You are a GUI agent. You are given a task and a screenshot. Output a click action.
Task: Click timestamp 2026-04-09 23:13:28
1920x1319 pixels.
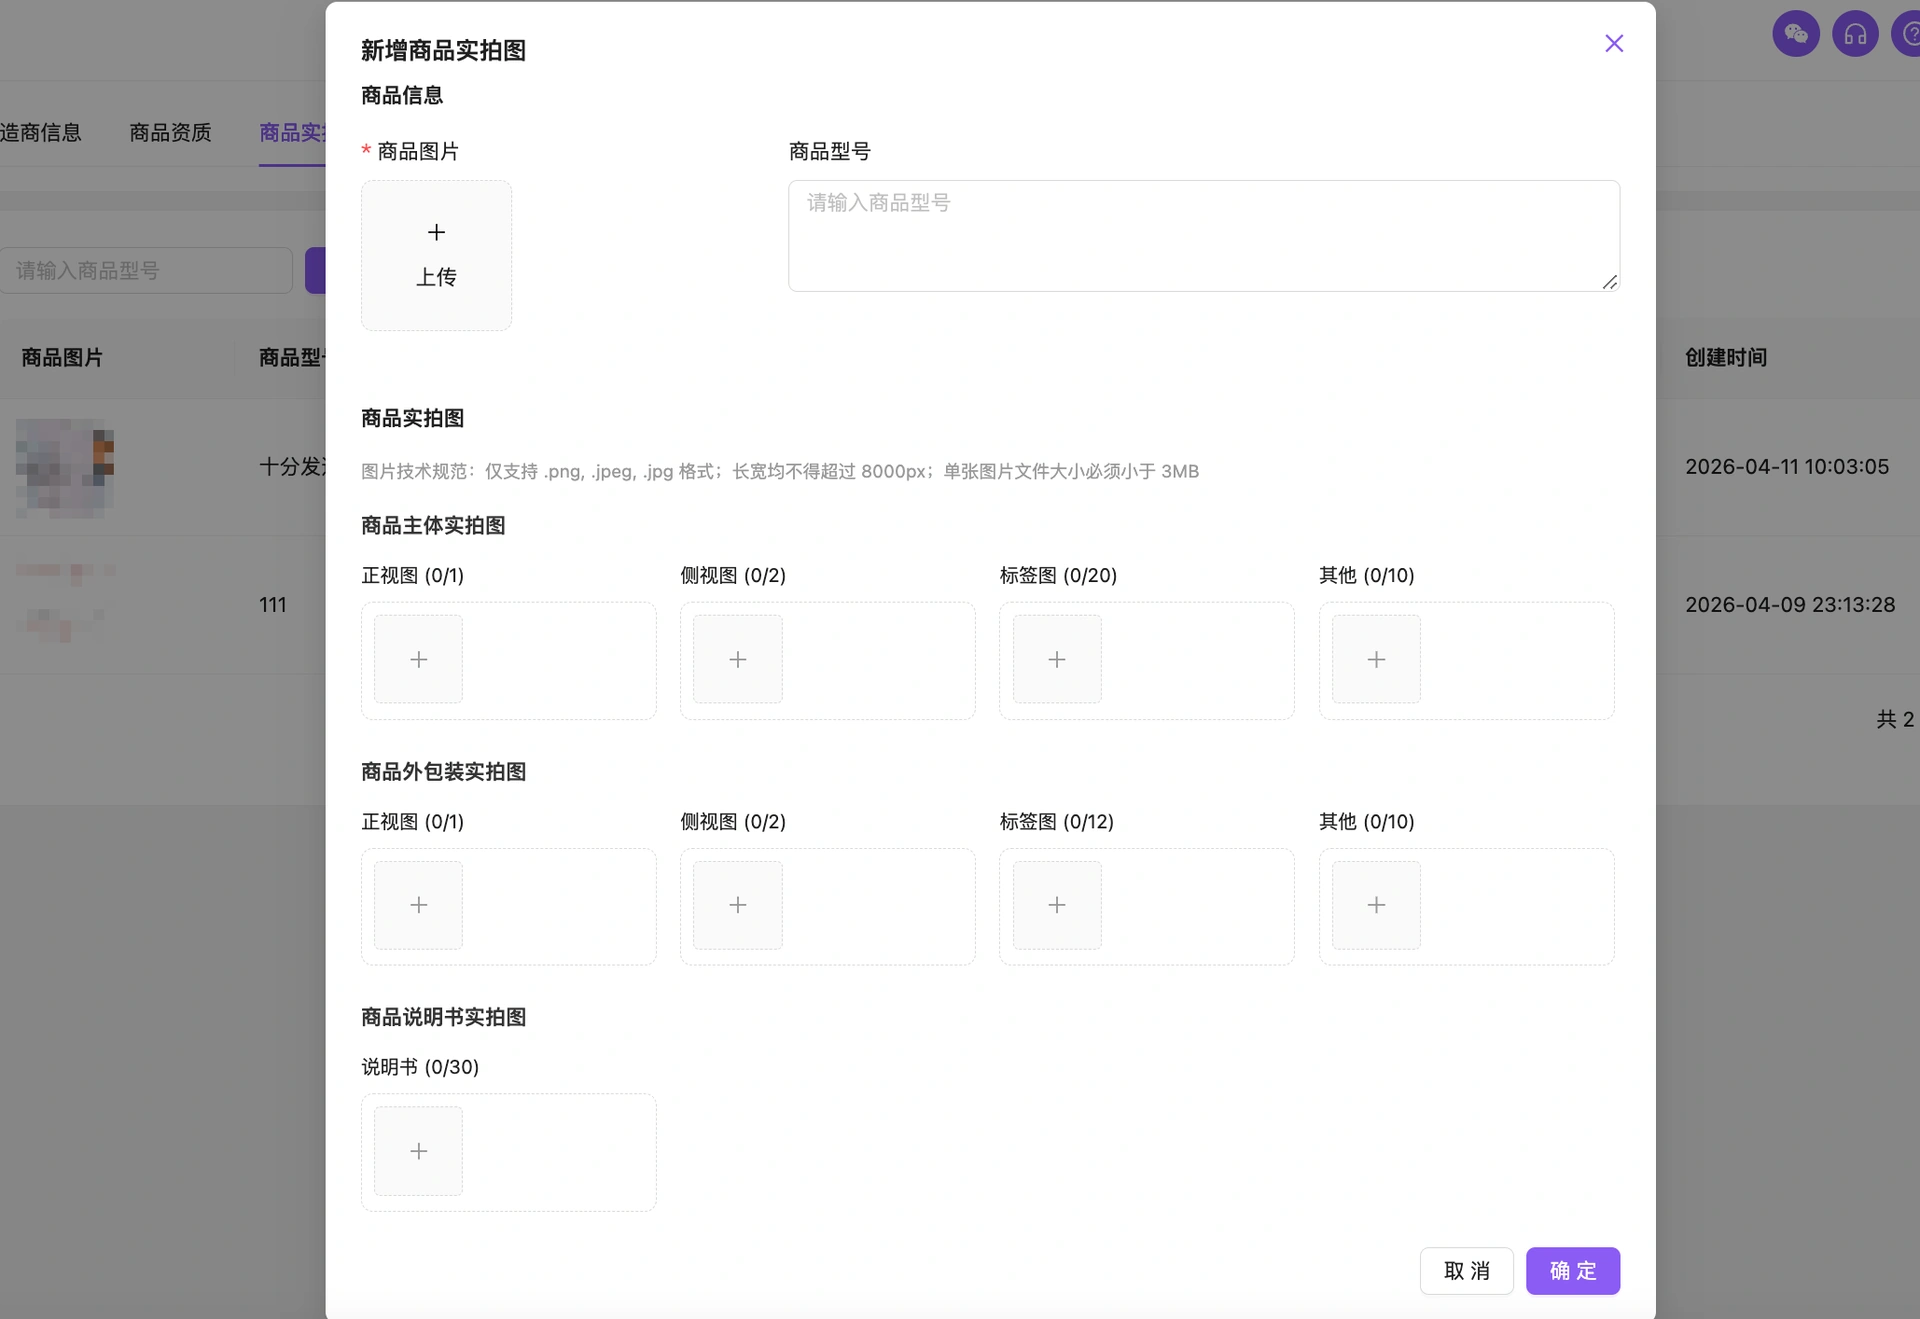(x=1790, y=605)
